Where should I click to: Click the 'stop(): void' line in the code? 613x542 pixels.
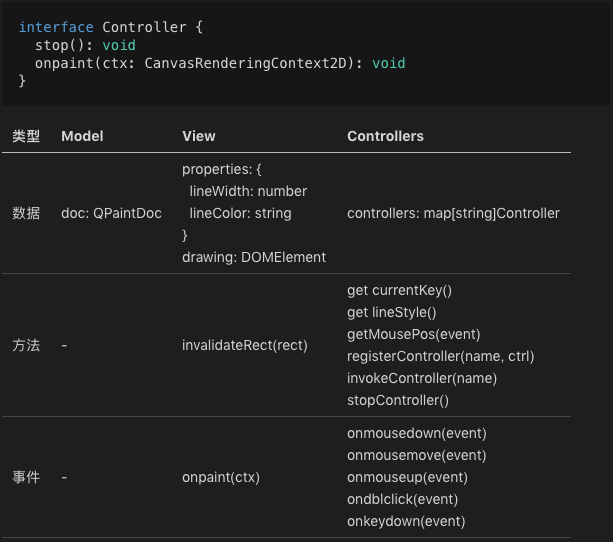[x=85, y=45]
